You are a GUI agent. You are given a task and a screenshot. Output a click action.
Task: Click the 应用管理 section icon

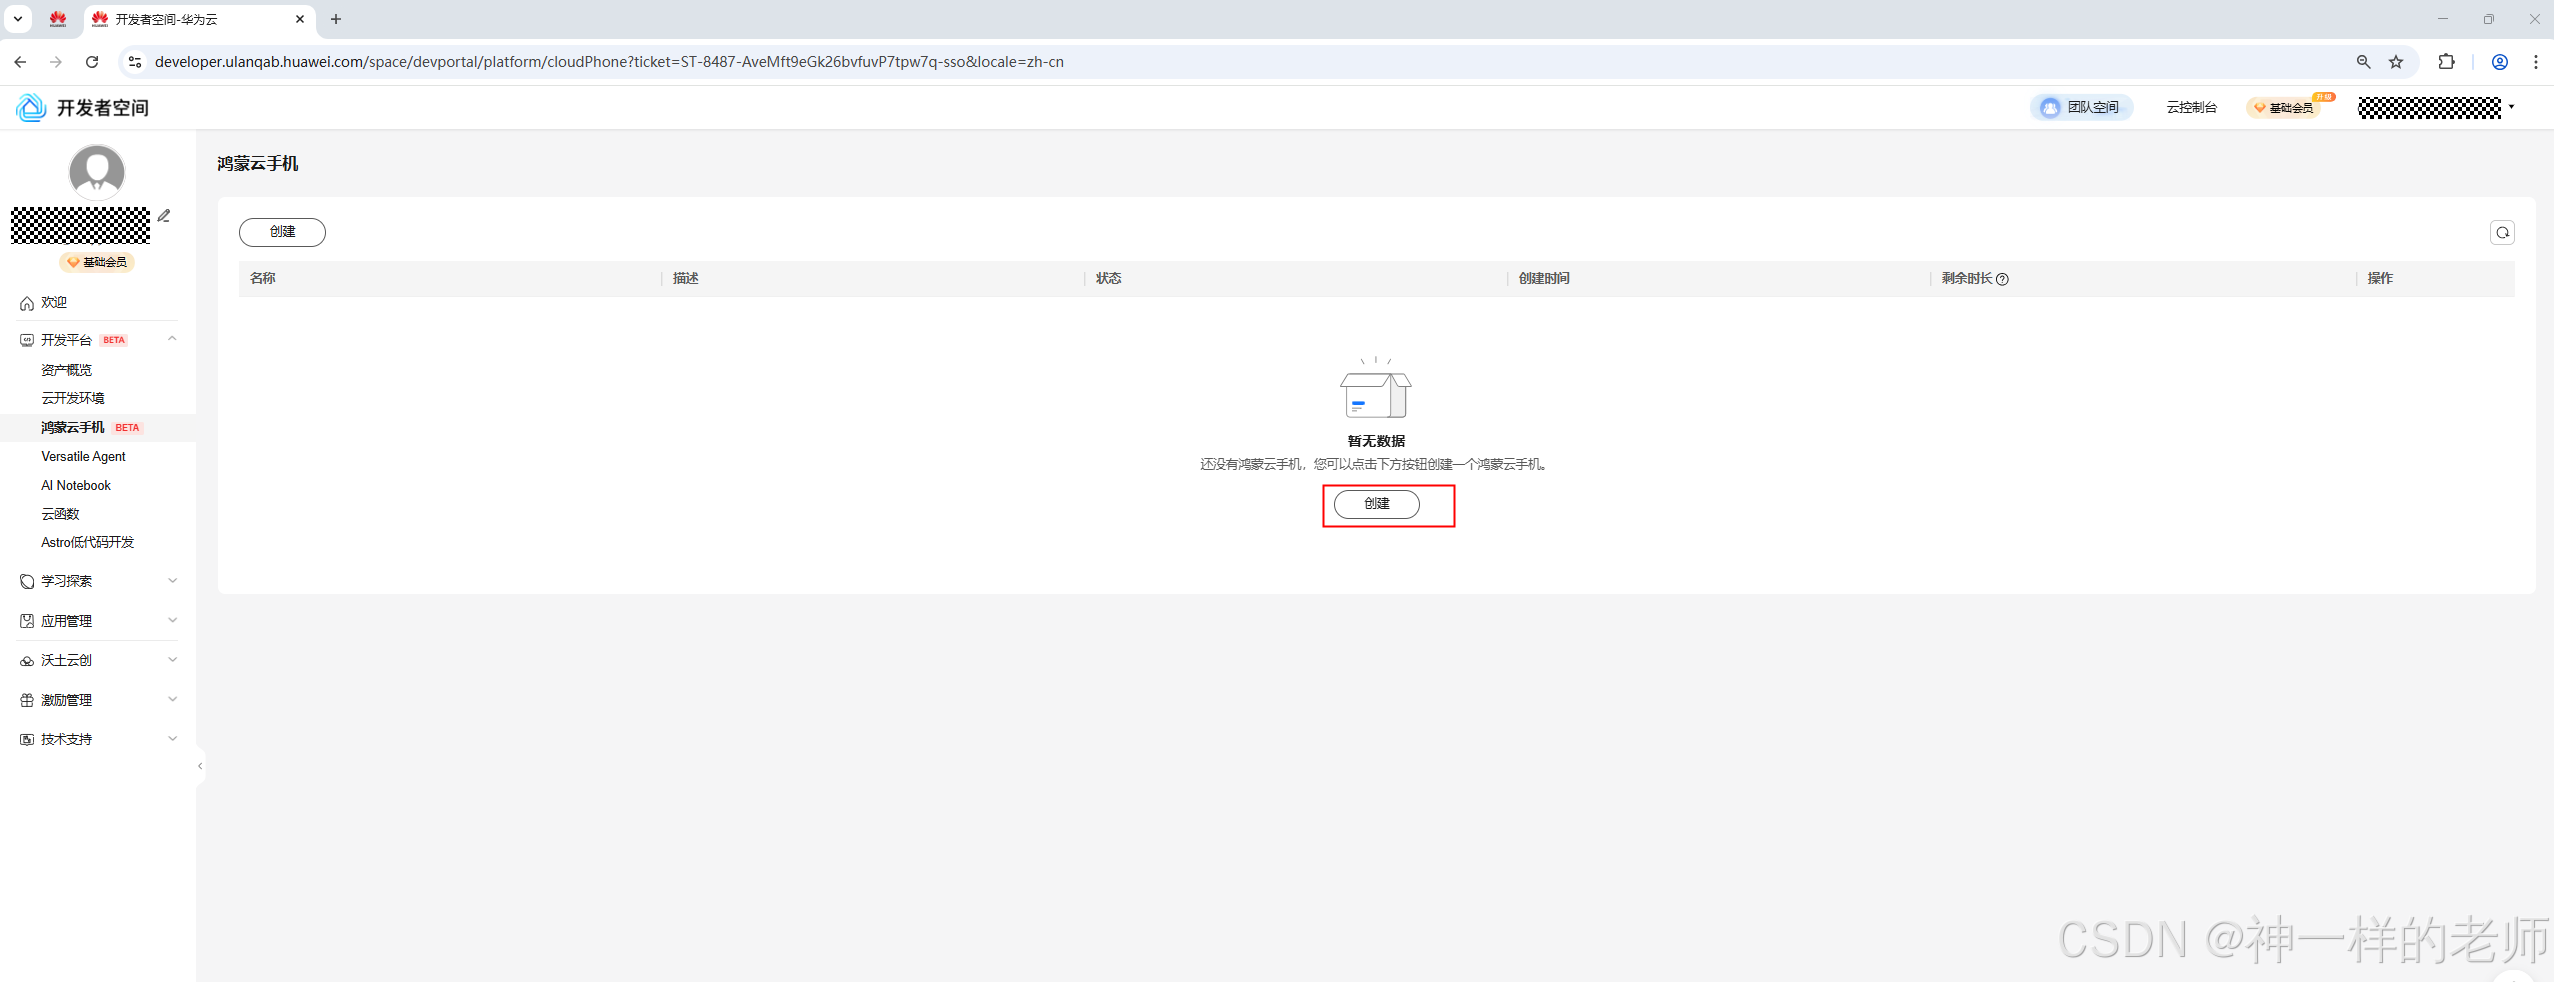[27, 621]
